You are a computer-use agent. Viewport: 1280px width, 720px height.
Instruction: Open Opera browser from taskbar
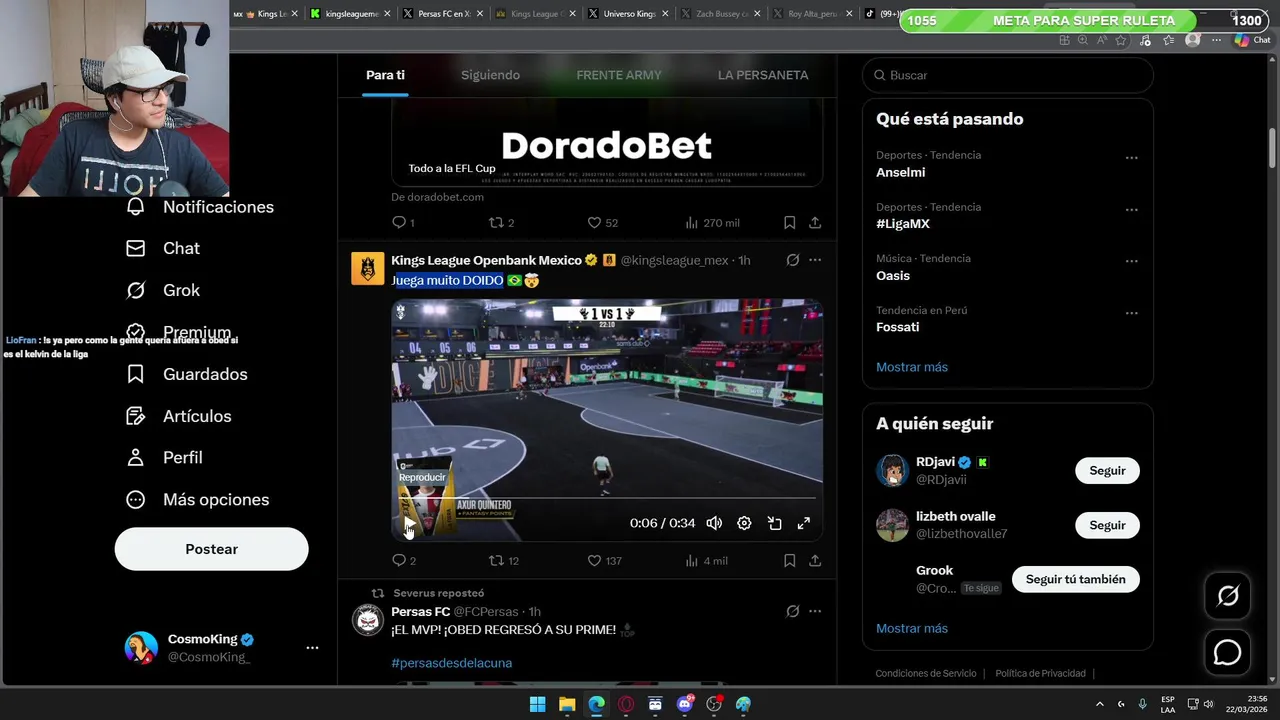[626, 704]
